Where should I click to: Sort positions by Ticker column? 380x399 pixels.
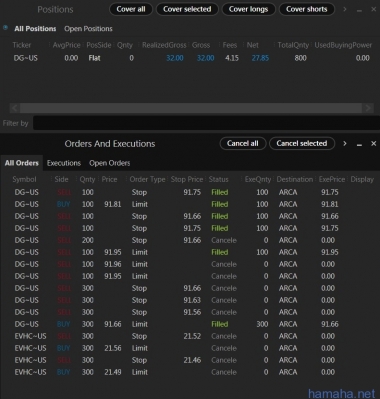[x=22, y=45]
